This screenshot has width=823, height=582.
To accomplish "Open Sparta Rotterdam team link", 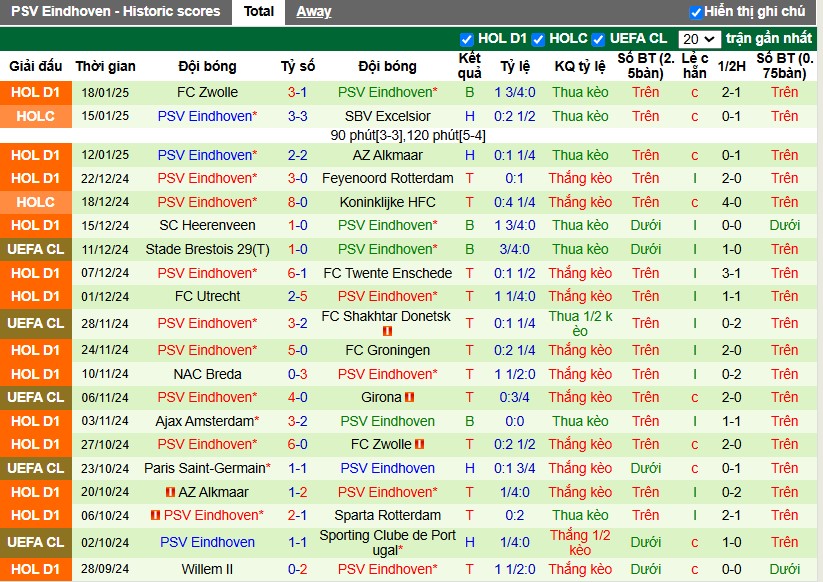I will pyautogui.click(x=387, y=515).
